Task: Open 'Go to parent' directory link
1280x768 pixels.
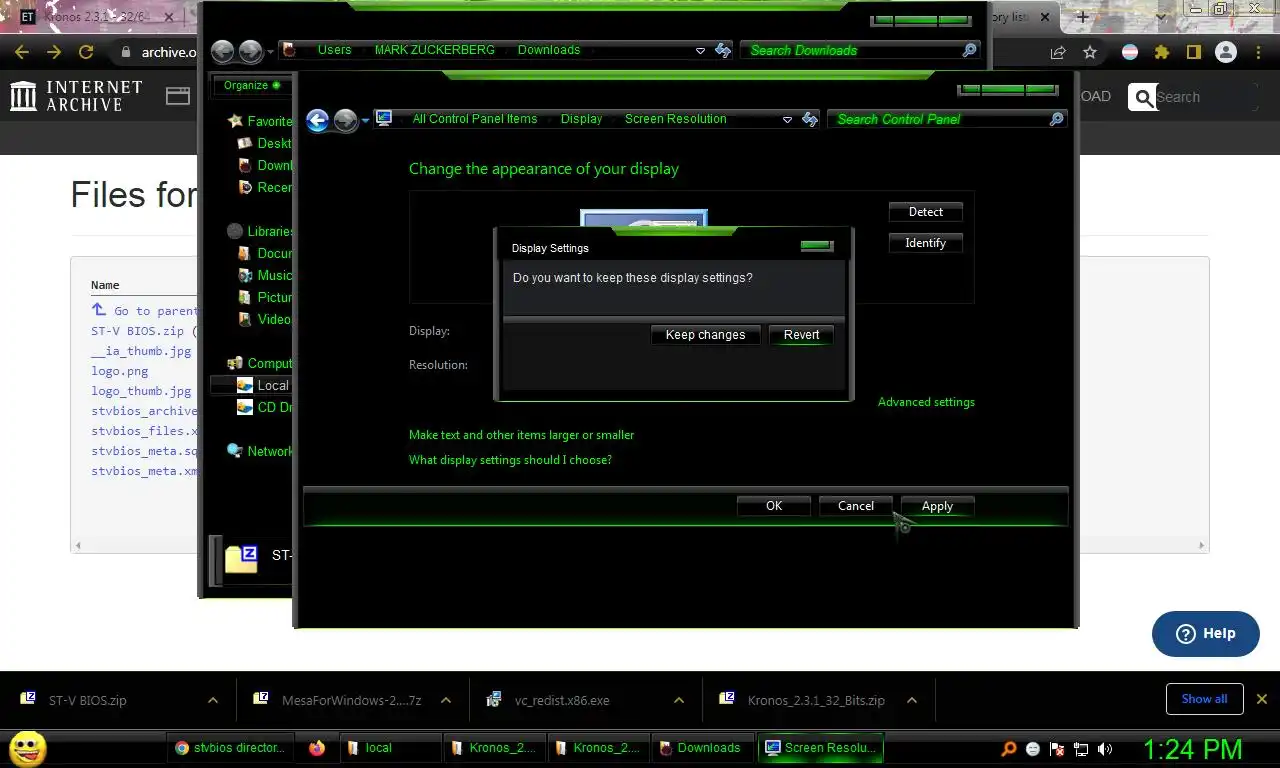Action: pos(145,311)
